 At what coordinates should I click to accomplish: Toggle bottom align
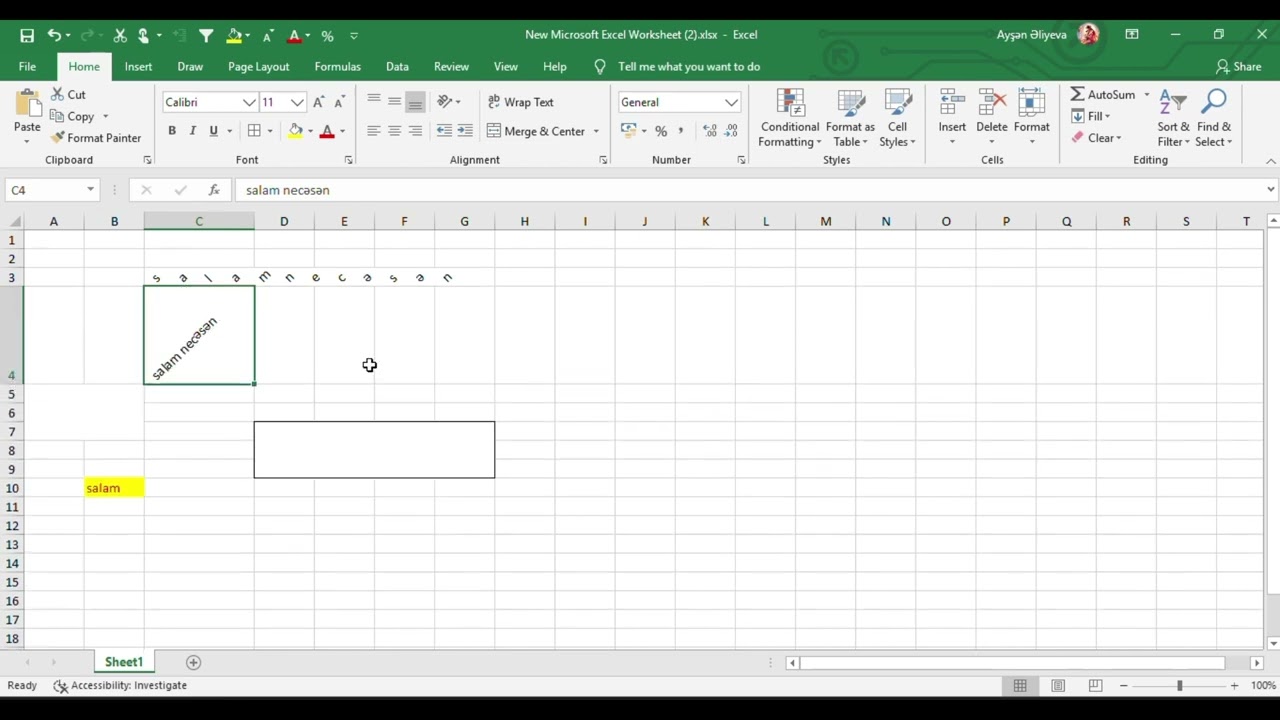(415, 101)
